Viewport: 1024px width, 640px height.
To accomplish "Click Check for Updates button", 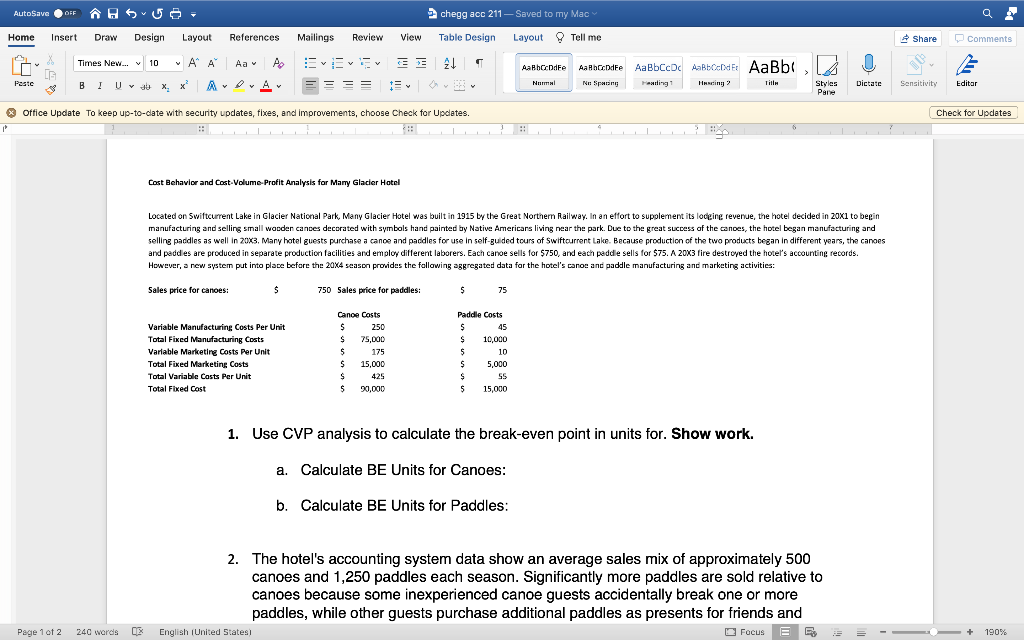I will (973, 113).
